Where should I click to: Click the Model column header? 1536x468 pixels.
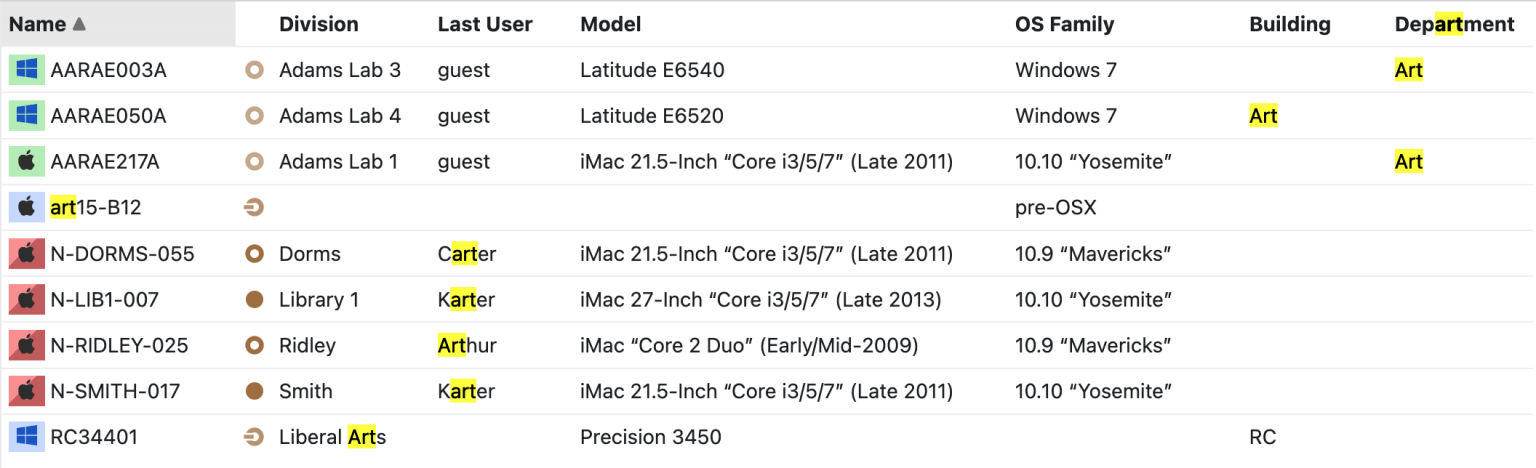click(x=611, y=24)
